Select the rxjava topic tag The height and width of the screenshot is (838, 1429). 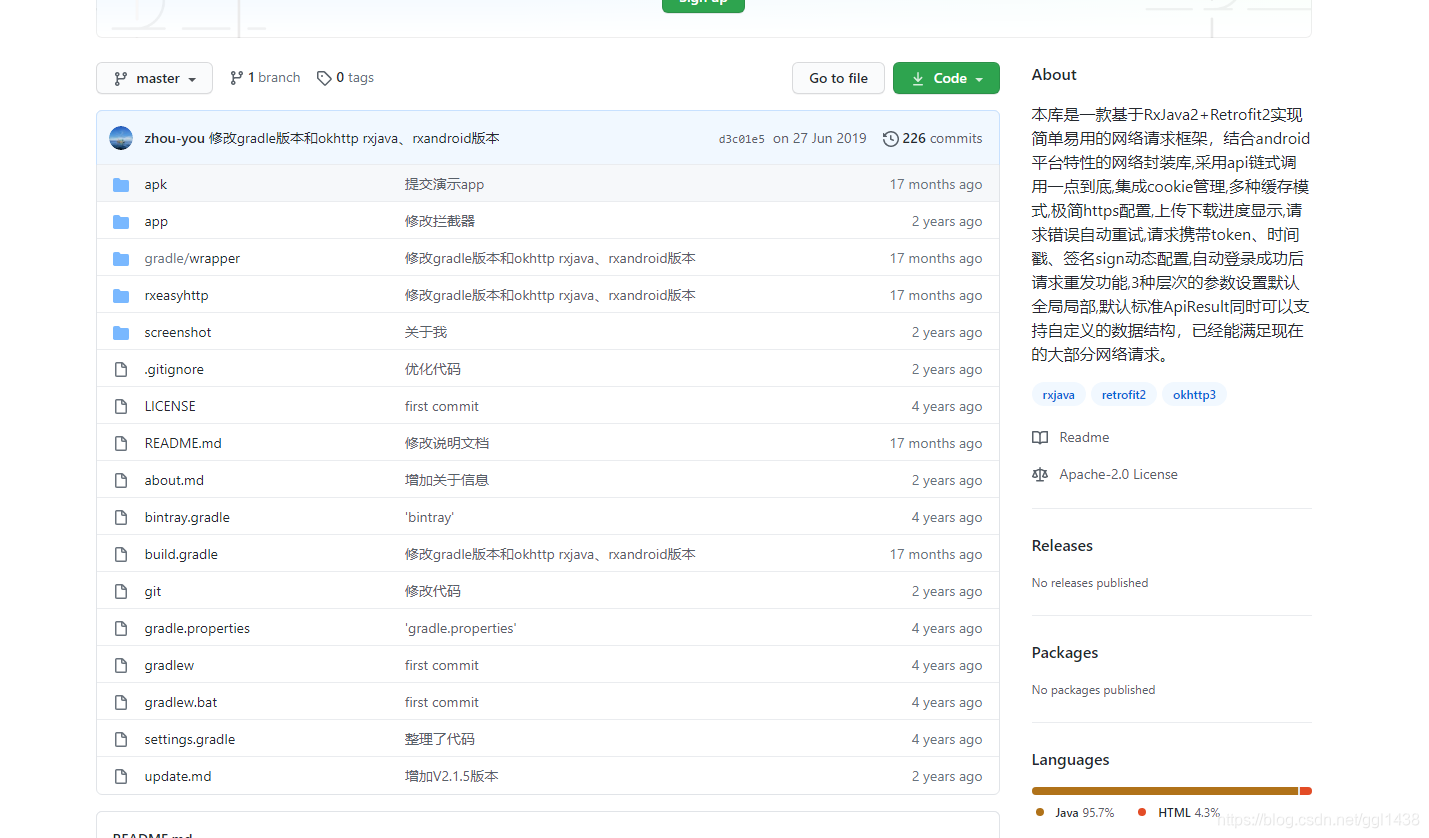[x=1058, y=395]
